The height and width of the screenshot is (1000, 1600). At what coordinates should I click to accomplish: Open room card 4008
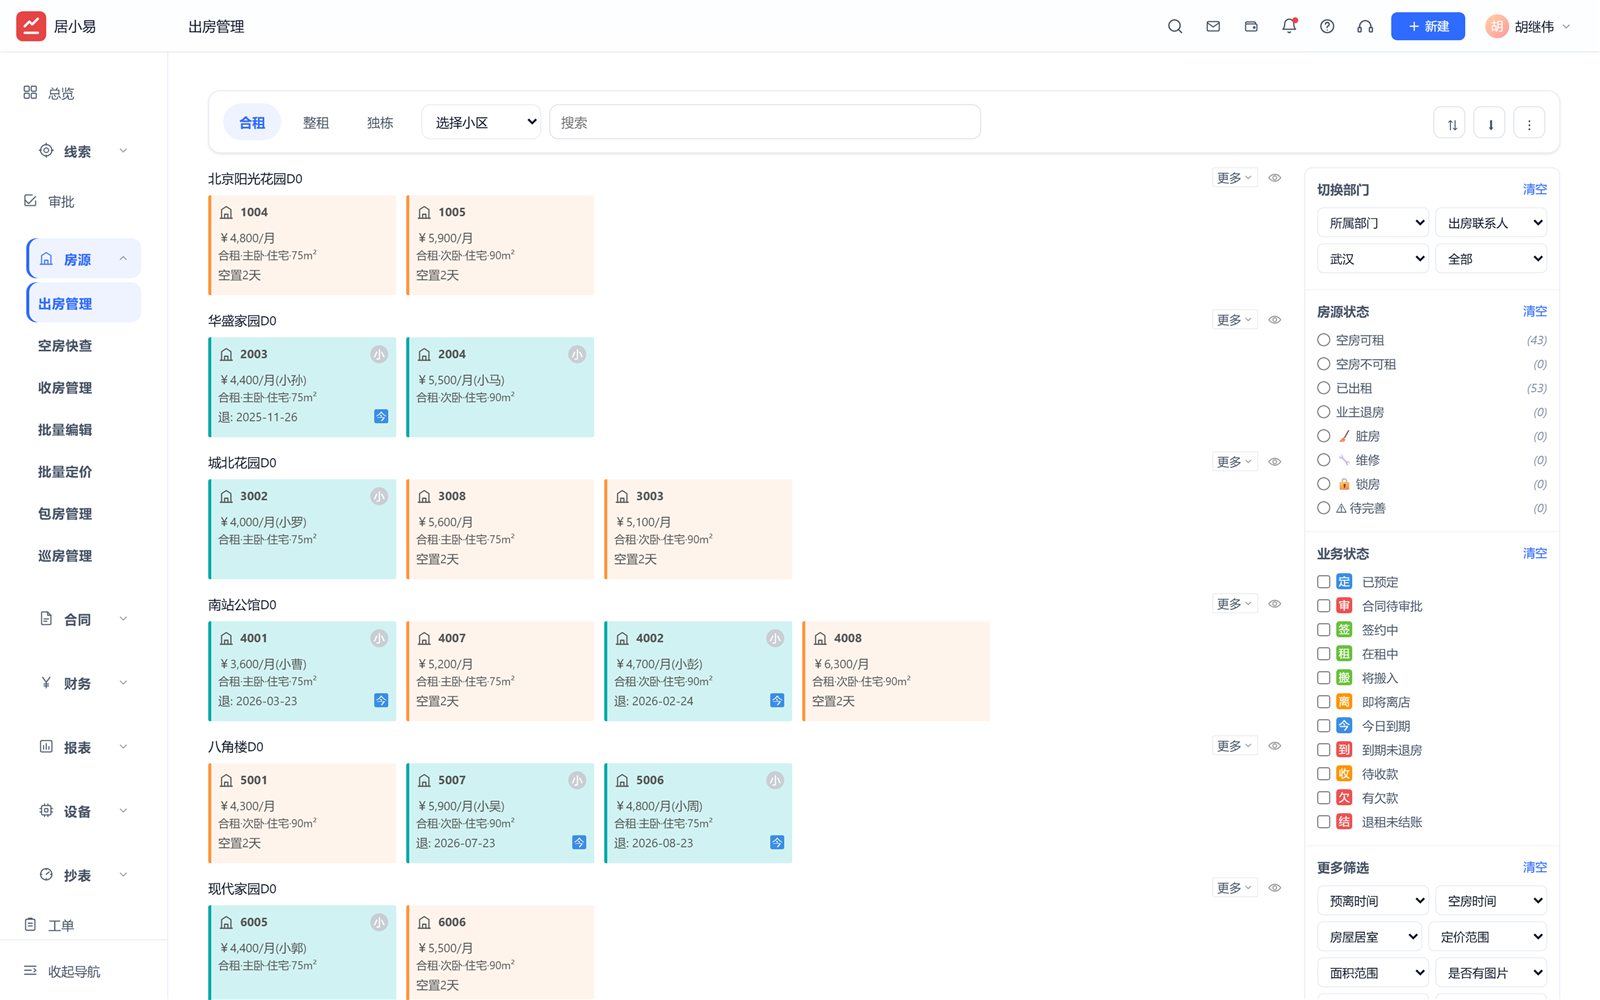pyautogui.click(x=896, y=671)
